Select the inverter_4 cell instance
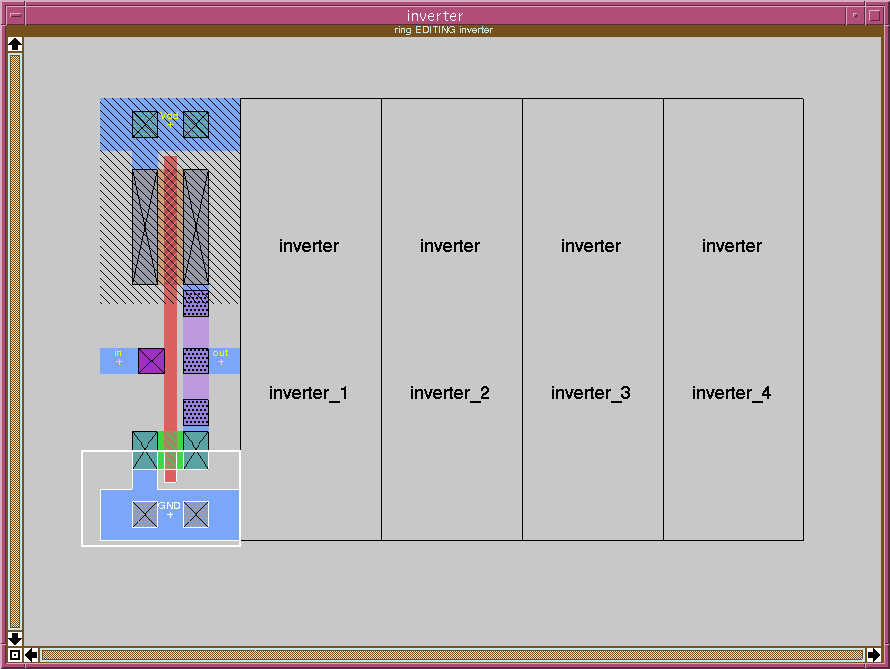Viewport: 890px width, 669px height. click(733, 319)
